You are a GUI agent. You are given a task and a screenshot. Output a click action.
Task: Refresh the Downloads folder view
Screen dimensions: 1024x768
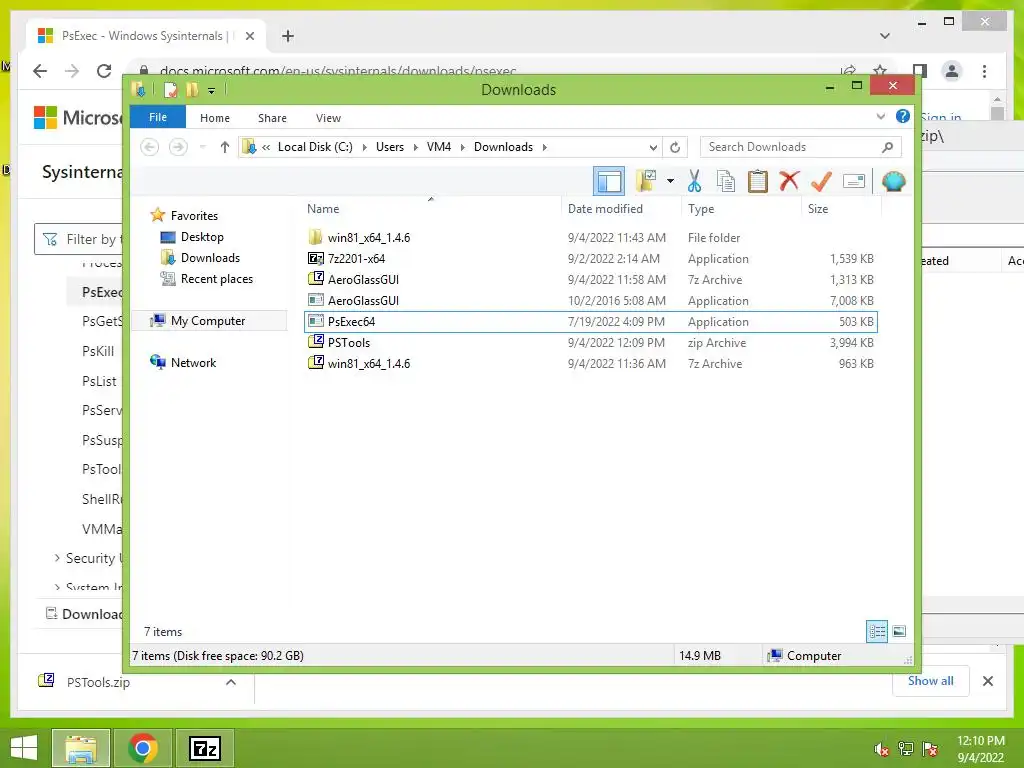(x=675, y=148)
